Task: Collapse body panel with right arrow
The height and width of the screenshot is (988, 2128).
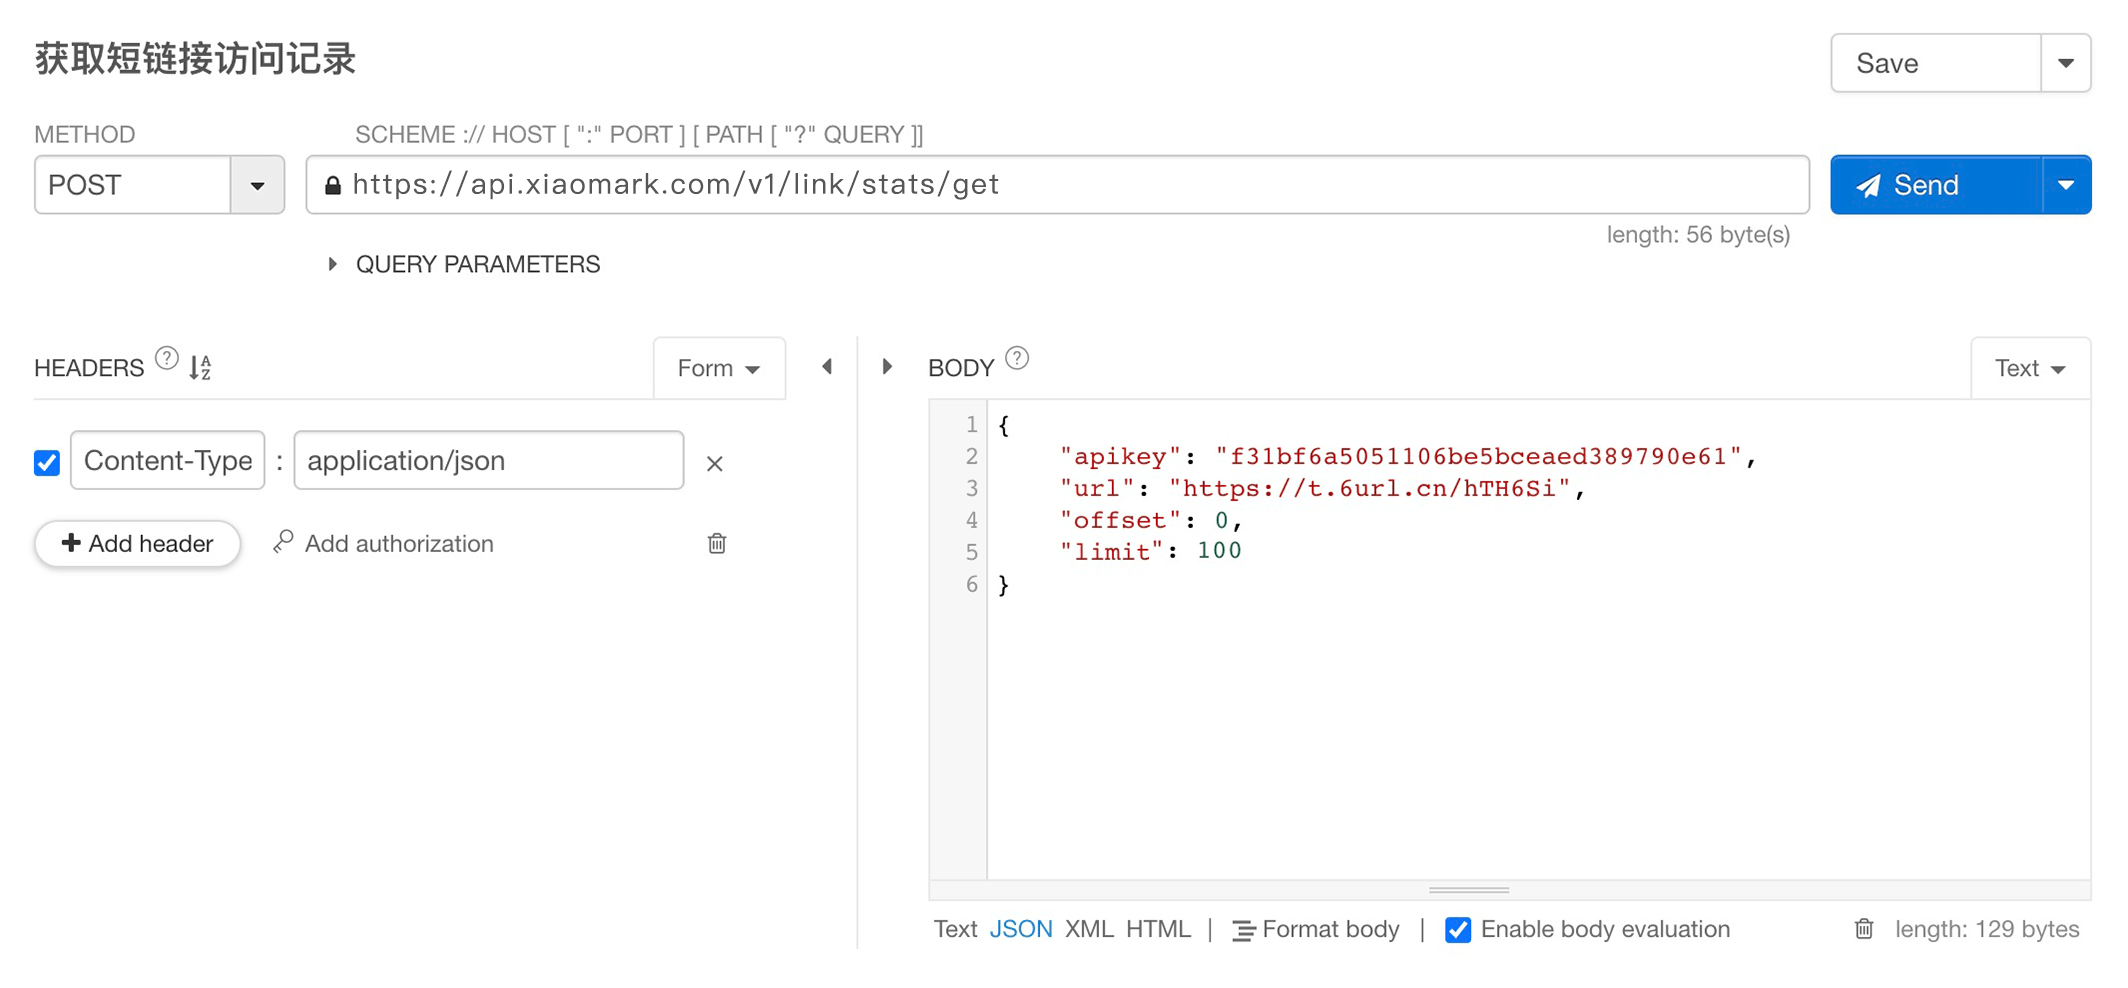Action: click(x=887, y=367)
